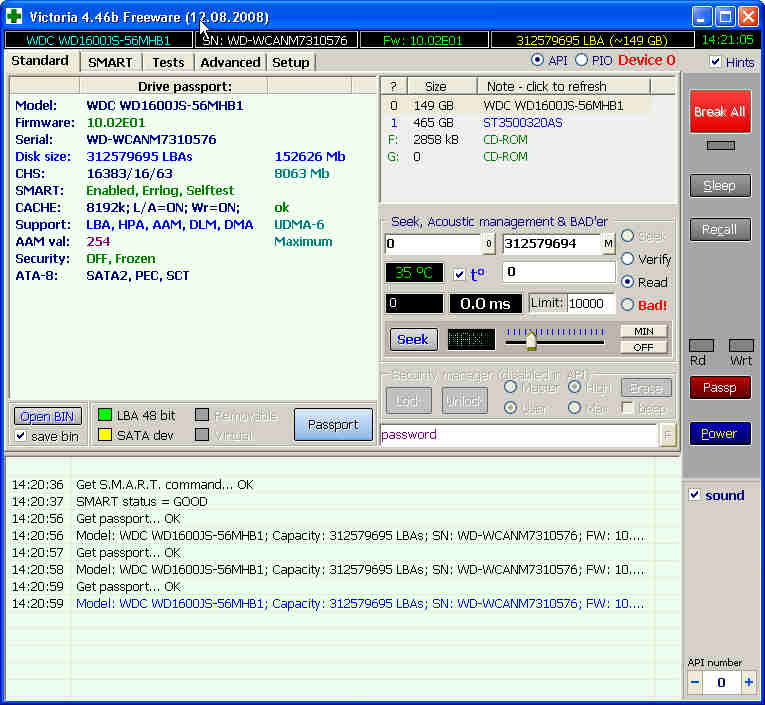
Task: Click the Device 0 label
Action: pyautogui.click(x=646, y=60)
